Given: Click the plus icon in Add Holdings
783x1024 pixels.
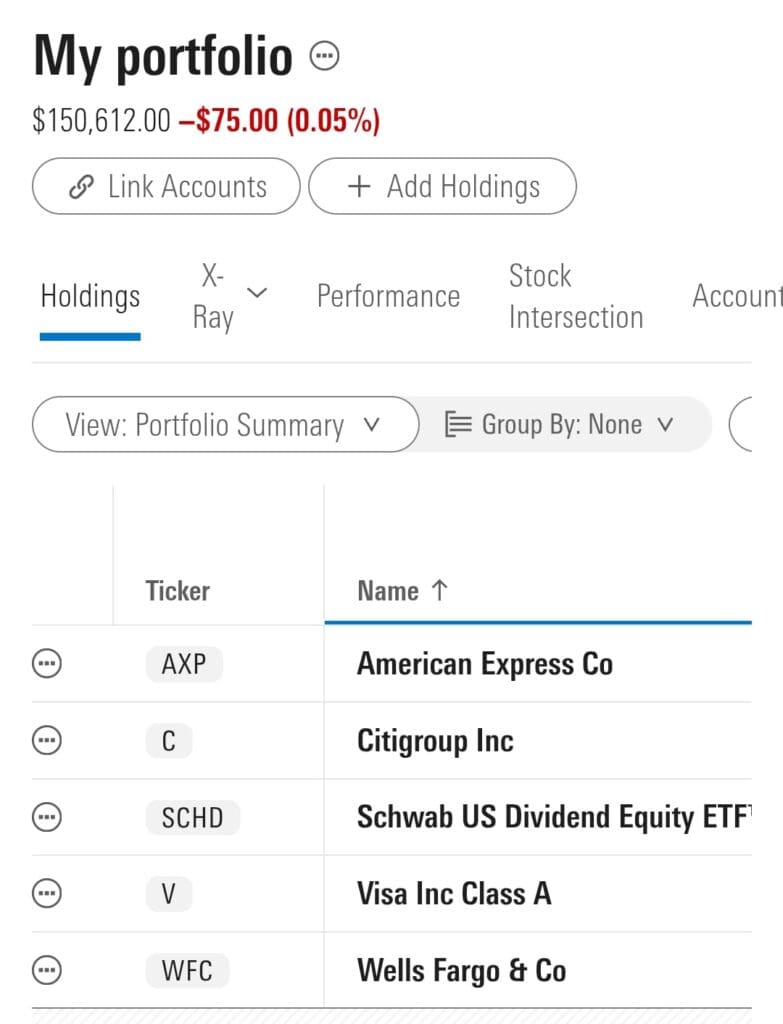Looking at the screenshot, I should 359,187.
